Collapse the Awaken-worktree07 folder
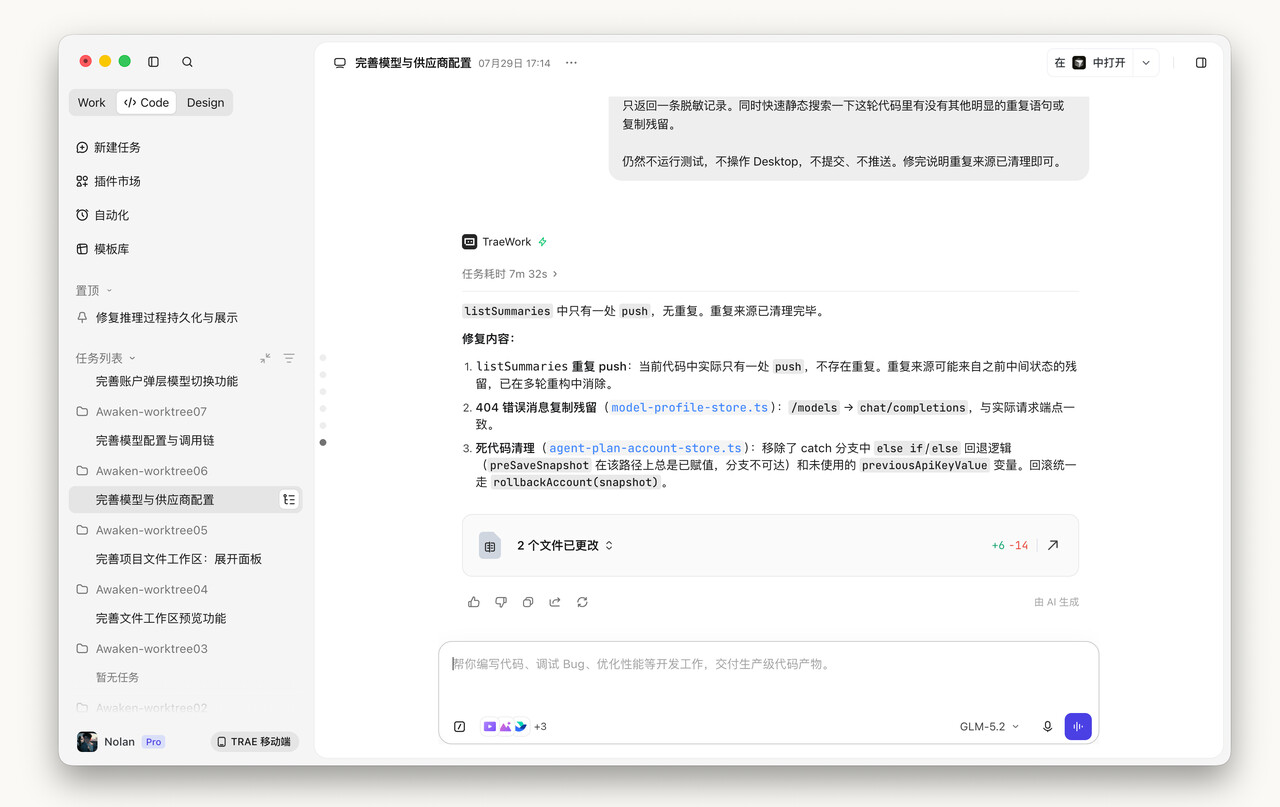Viewport: 1280px width, 807px height. click(141, 412)
